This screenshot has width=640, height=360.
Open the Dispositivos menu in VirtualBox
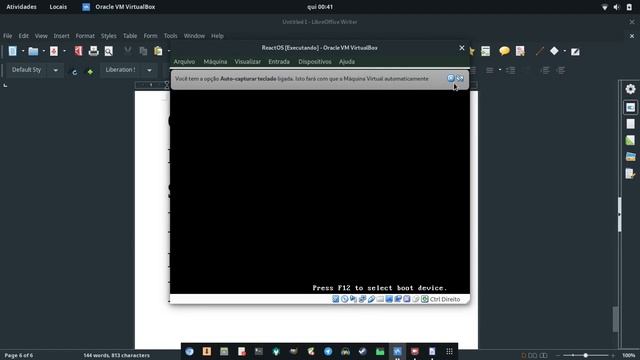(315, 62)
